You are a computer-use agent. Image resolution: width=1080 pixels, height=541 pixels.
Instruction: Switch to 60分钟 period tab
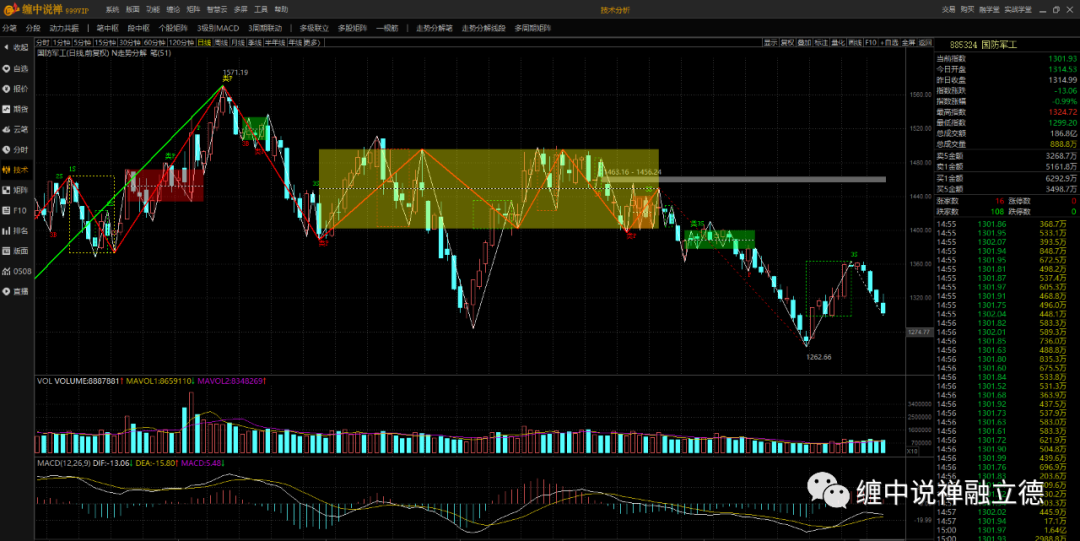(x=154, y=43)
